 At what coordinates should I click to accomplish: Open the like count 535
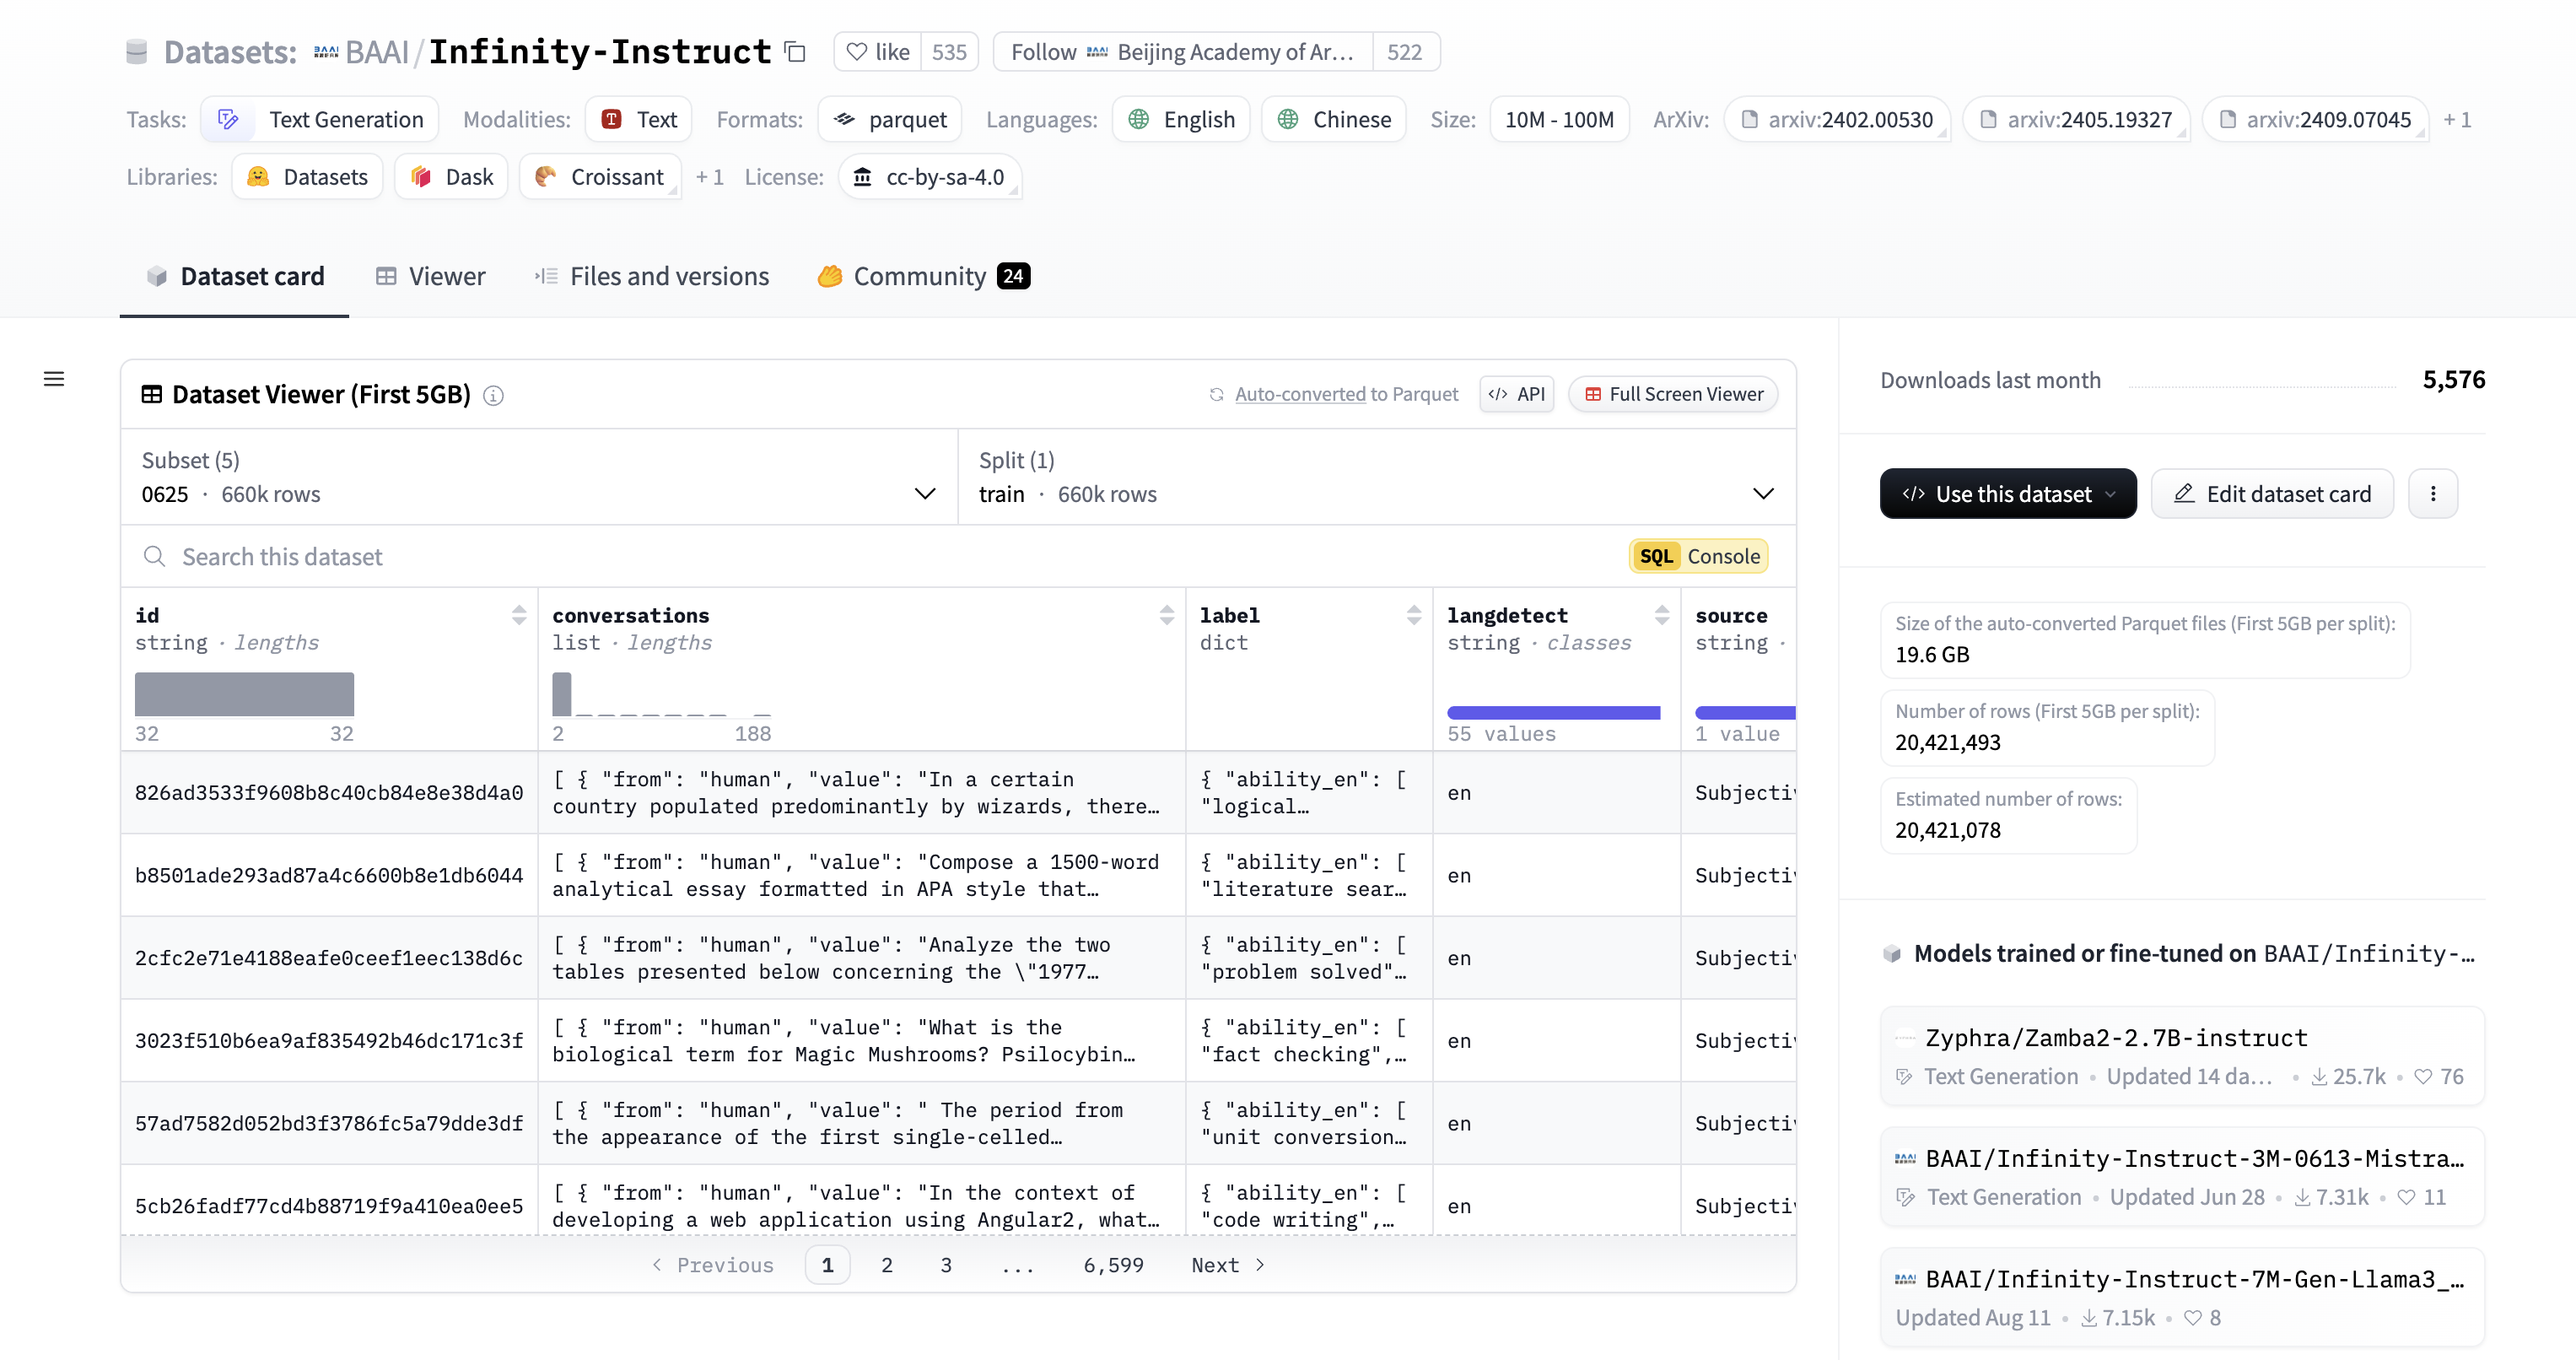tap(949, 52)
